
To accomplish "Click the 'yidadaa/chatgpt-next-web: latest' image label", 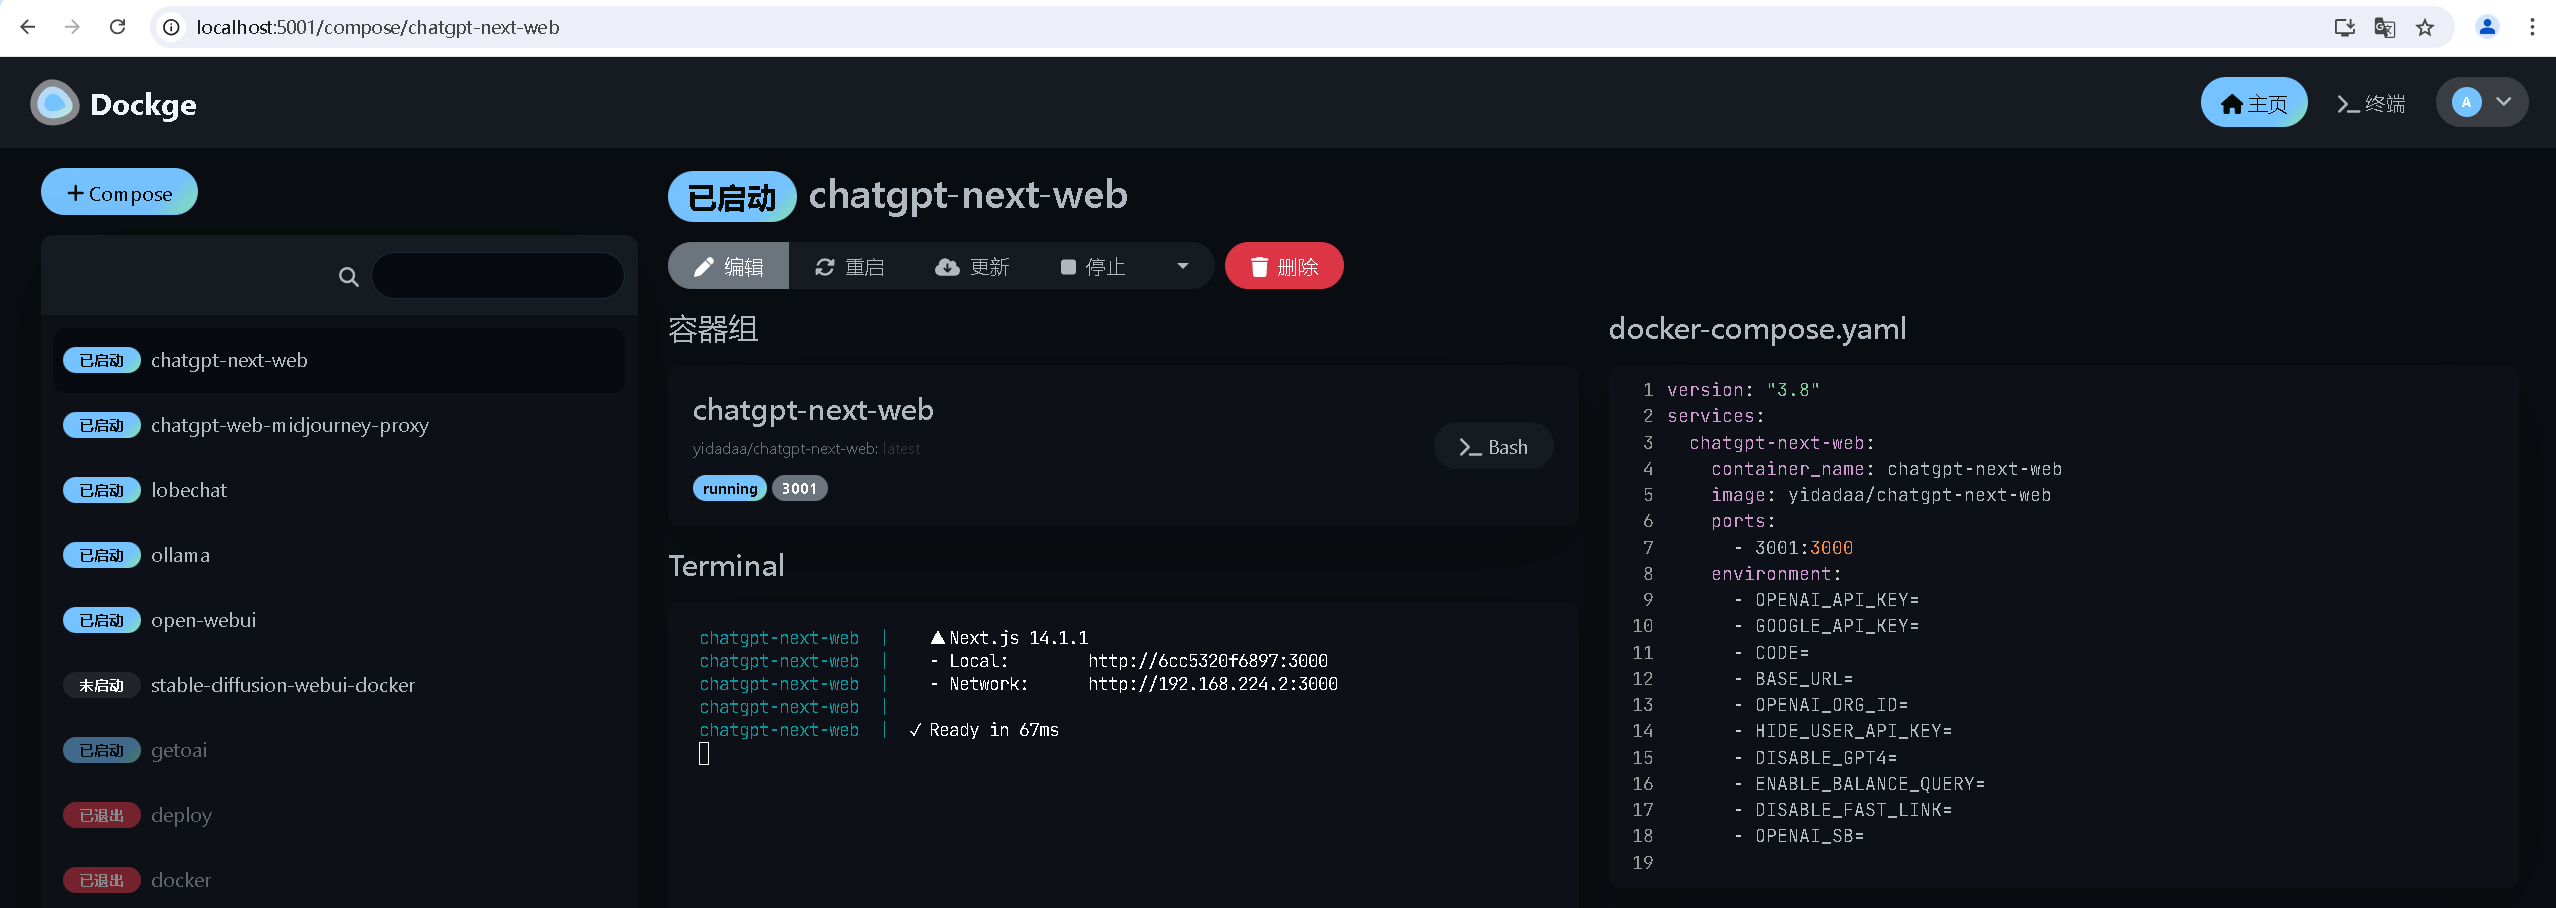I will pos(806,449).
